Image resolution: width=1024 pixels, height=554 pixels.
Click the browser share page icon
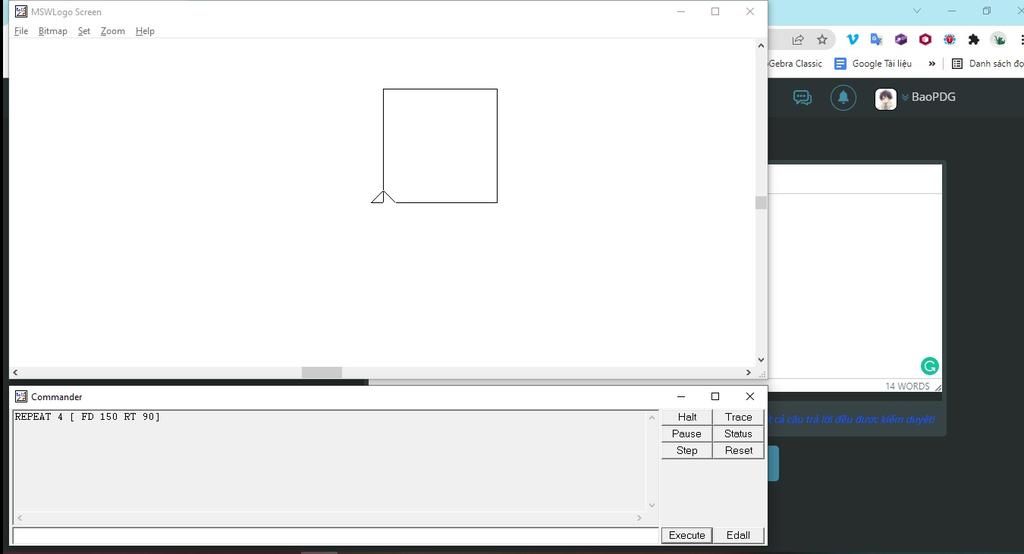coord(798,40)
